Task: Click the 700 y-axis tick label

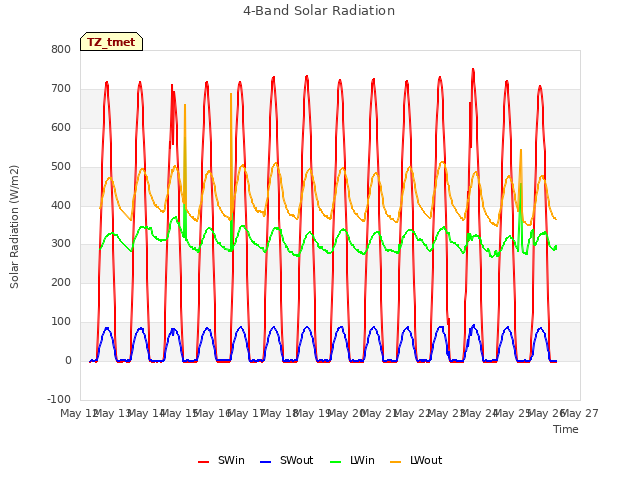Action: (x=61, y=89)
